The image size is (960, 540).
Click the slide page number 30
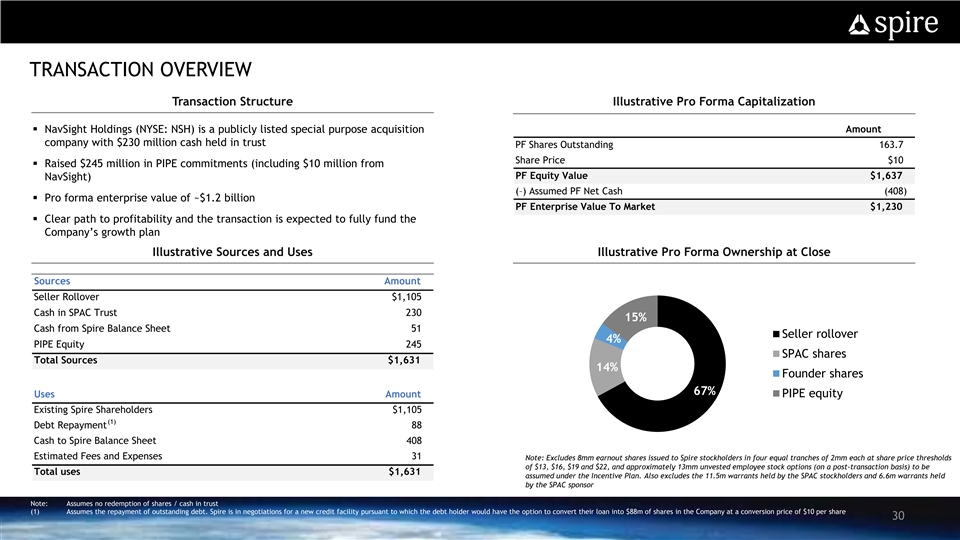[898, 516]
